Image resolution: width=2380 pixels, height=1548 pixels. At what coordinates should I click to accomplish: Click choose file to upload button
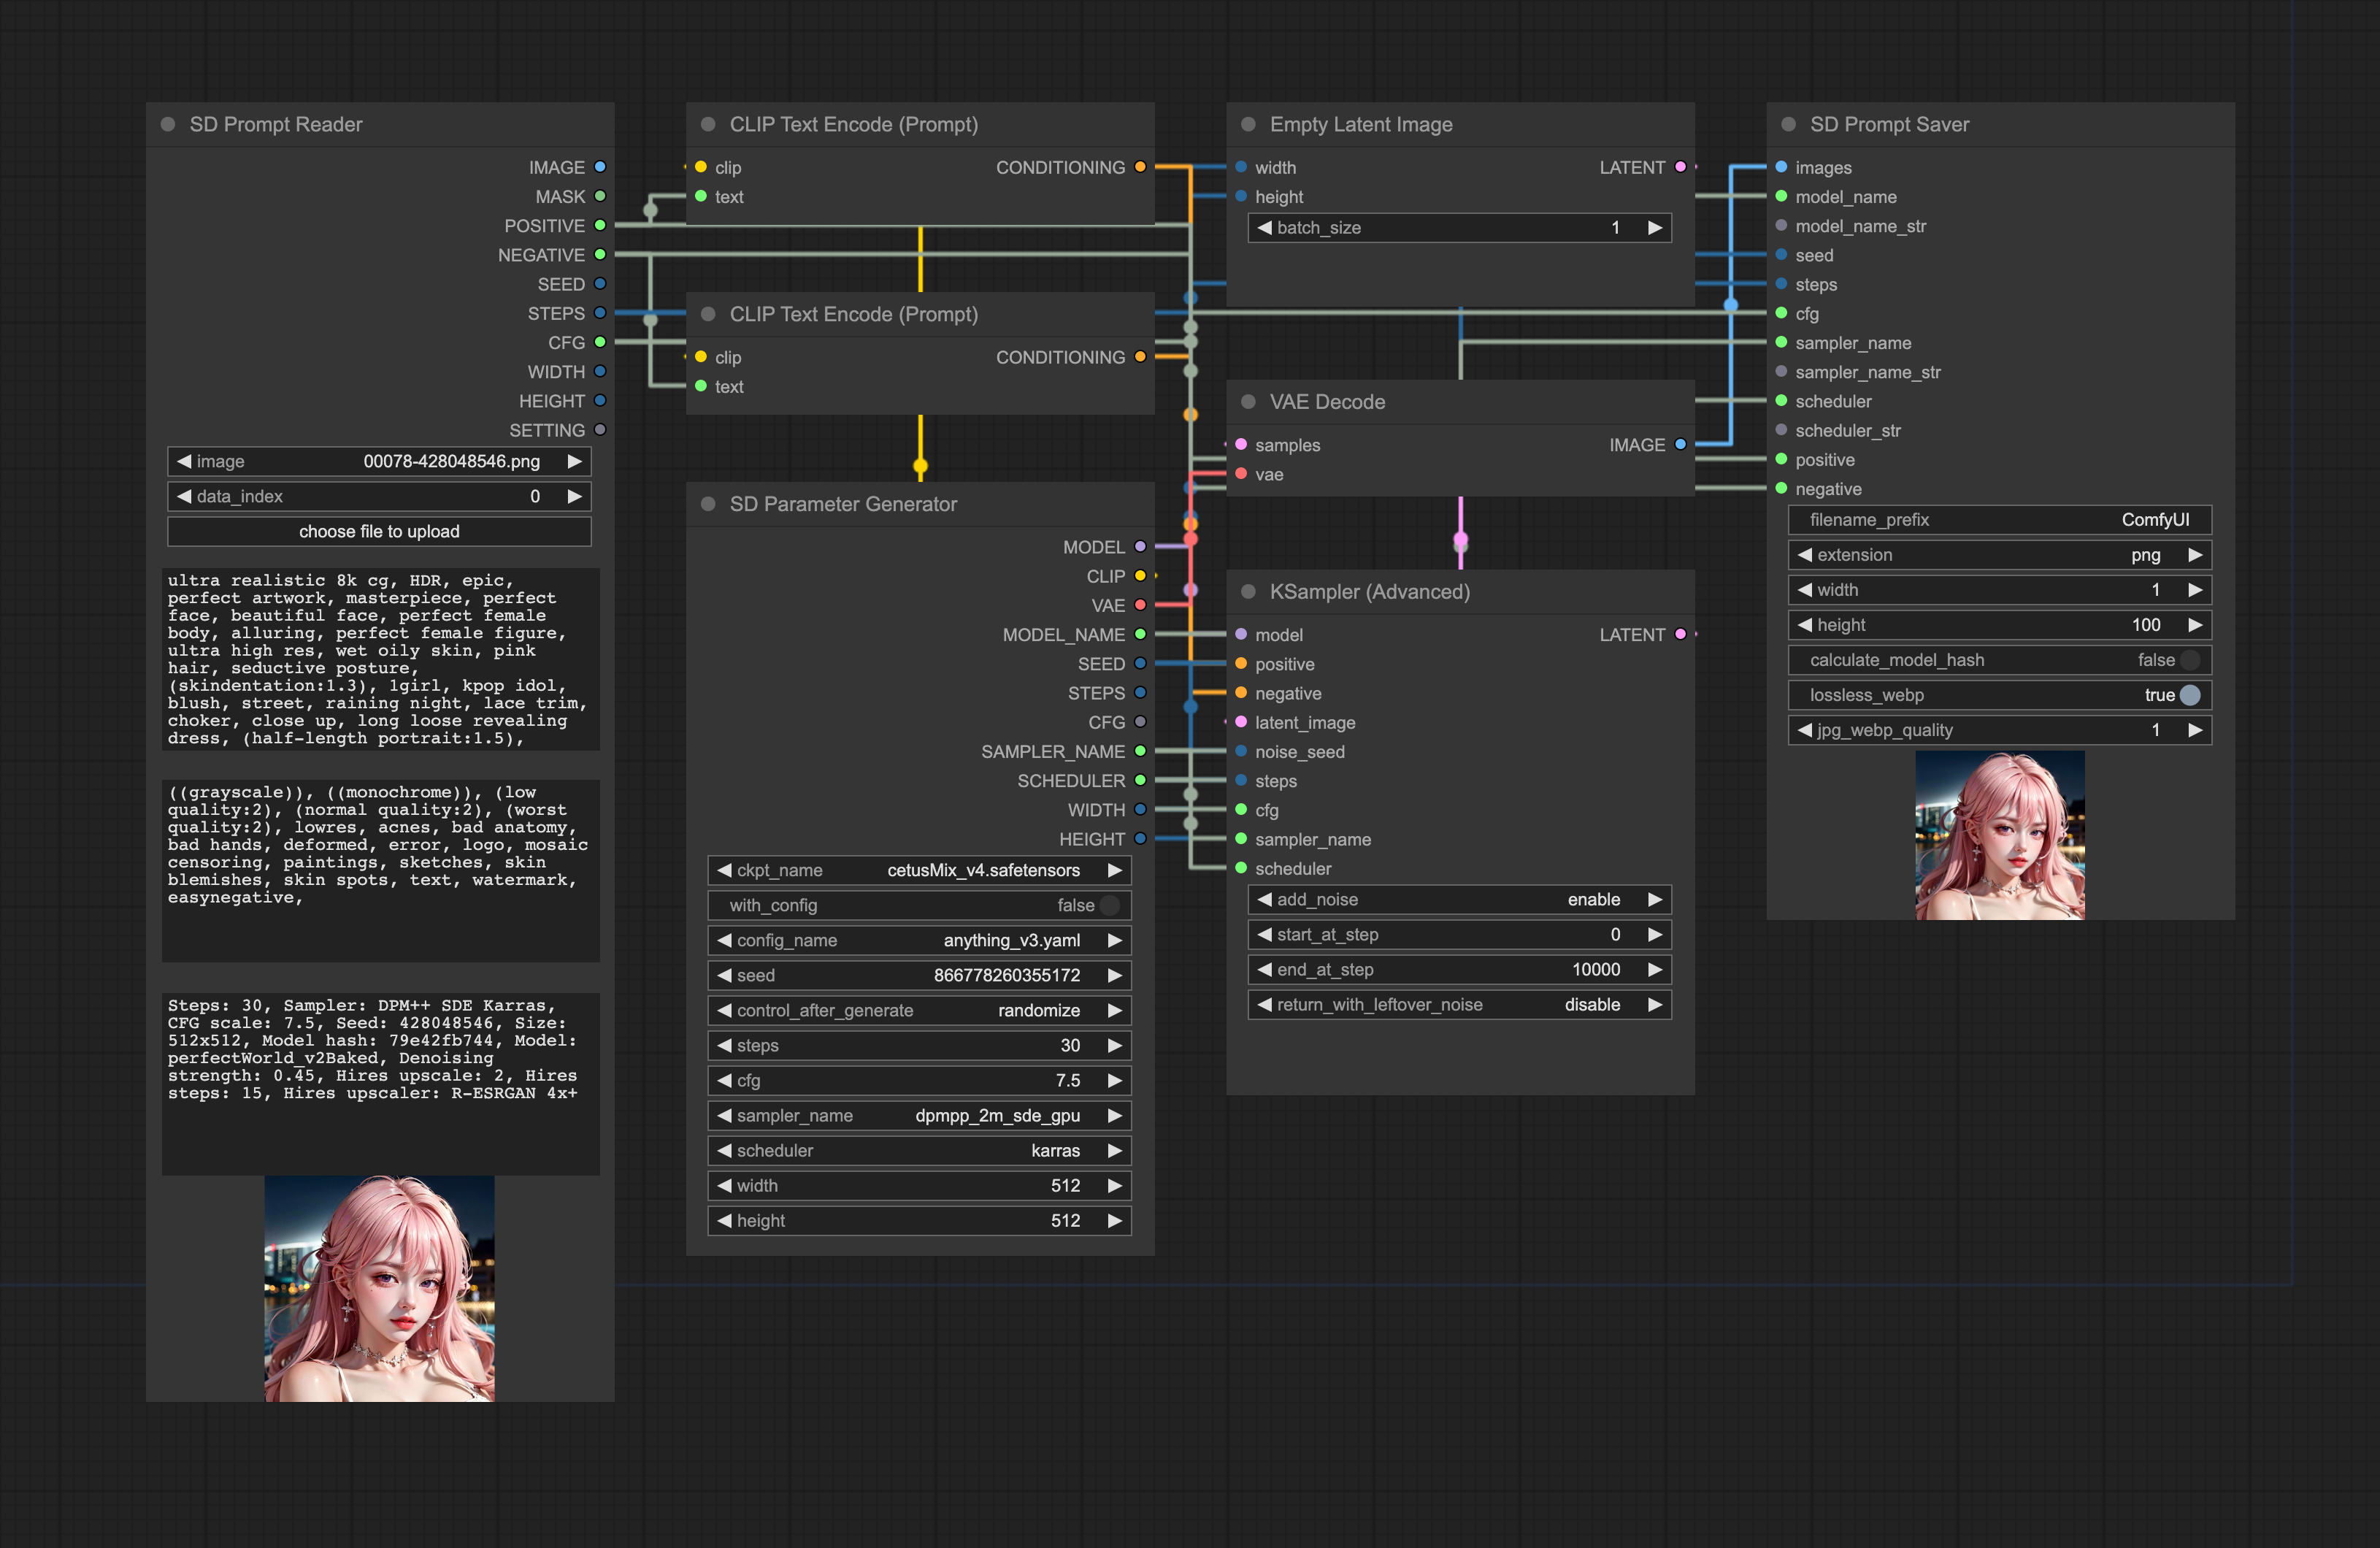379,531
